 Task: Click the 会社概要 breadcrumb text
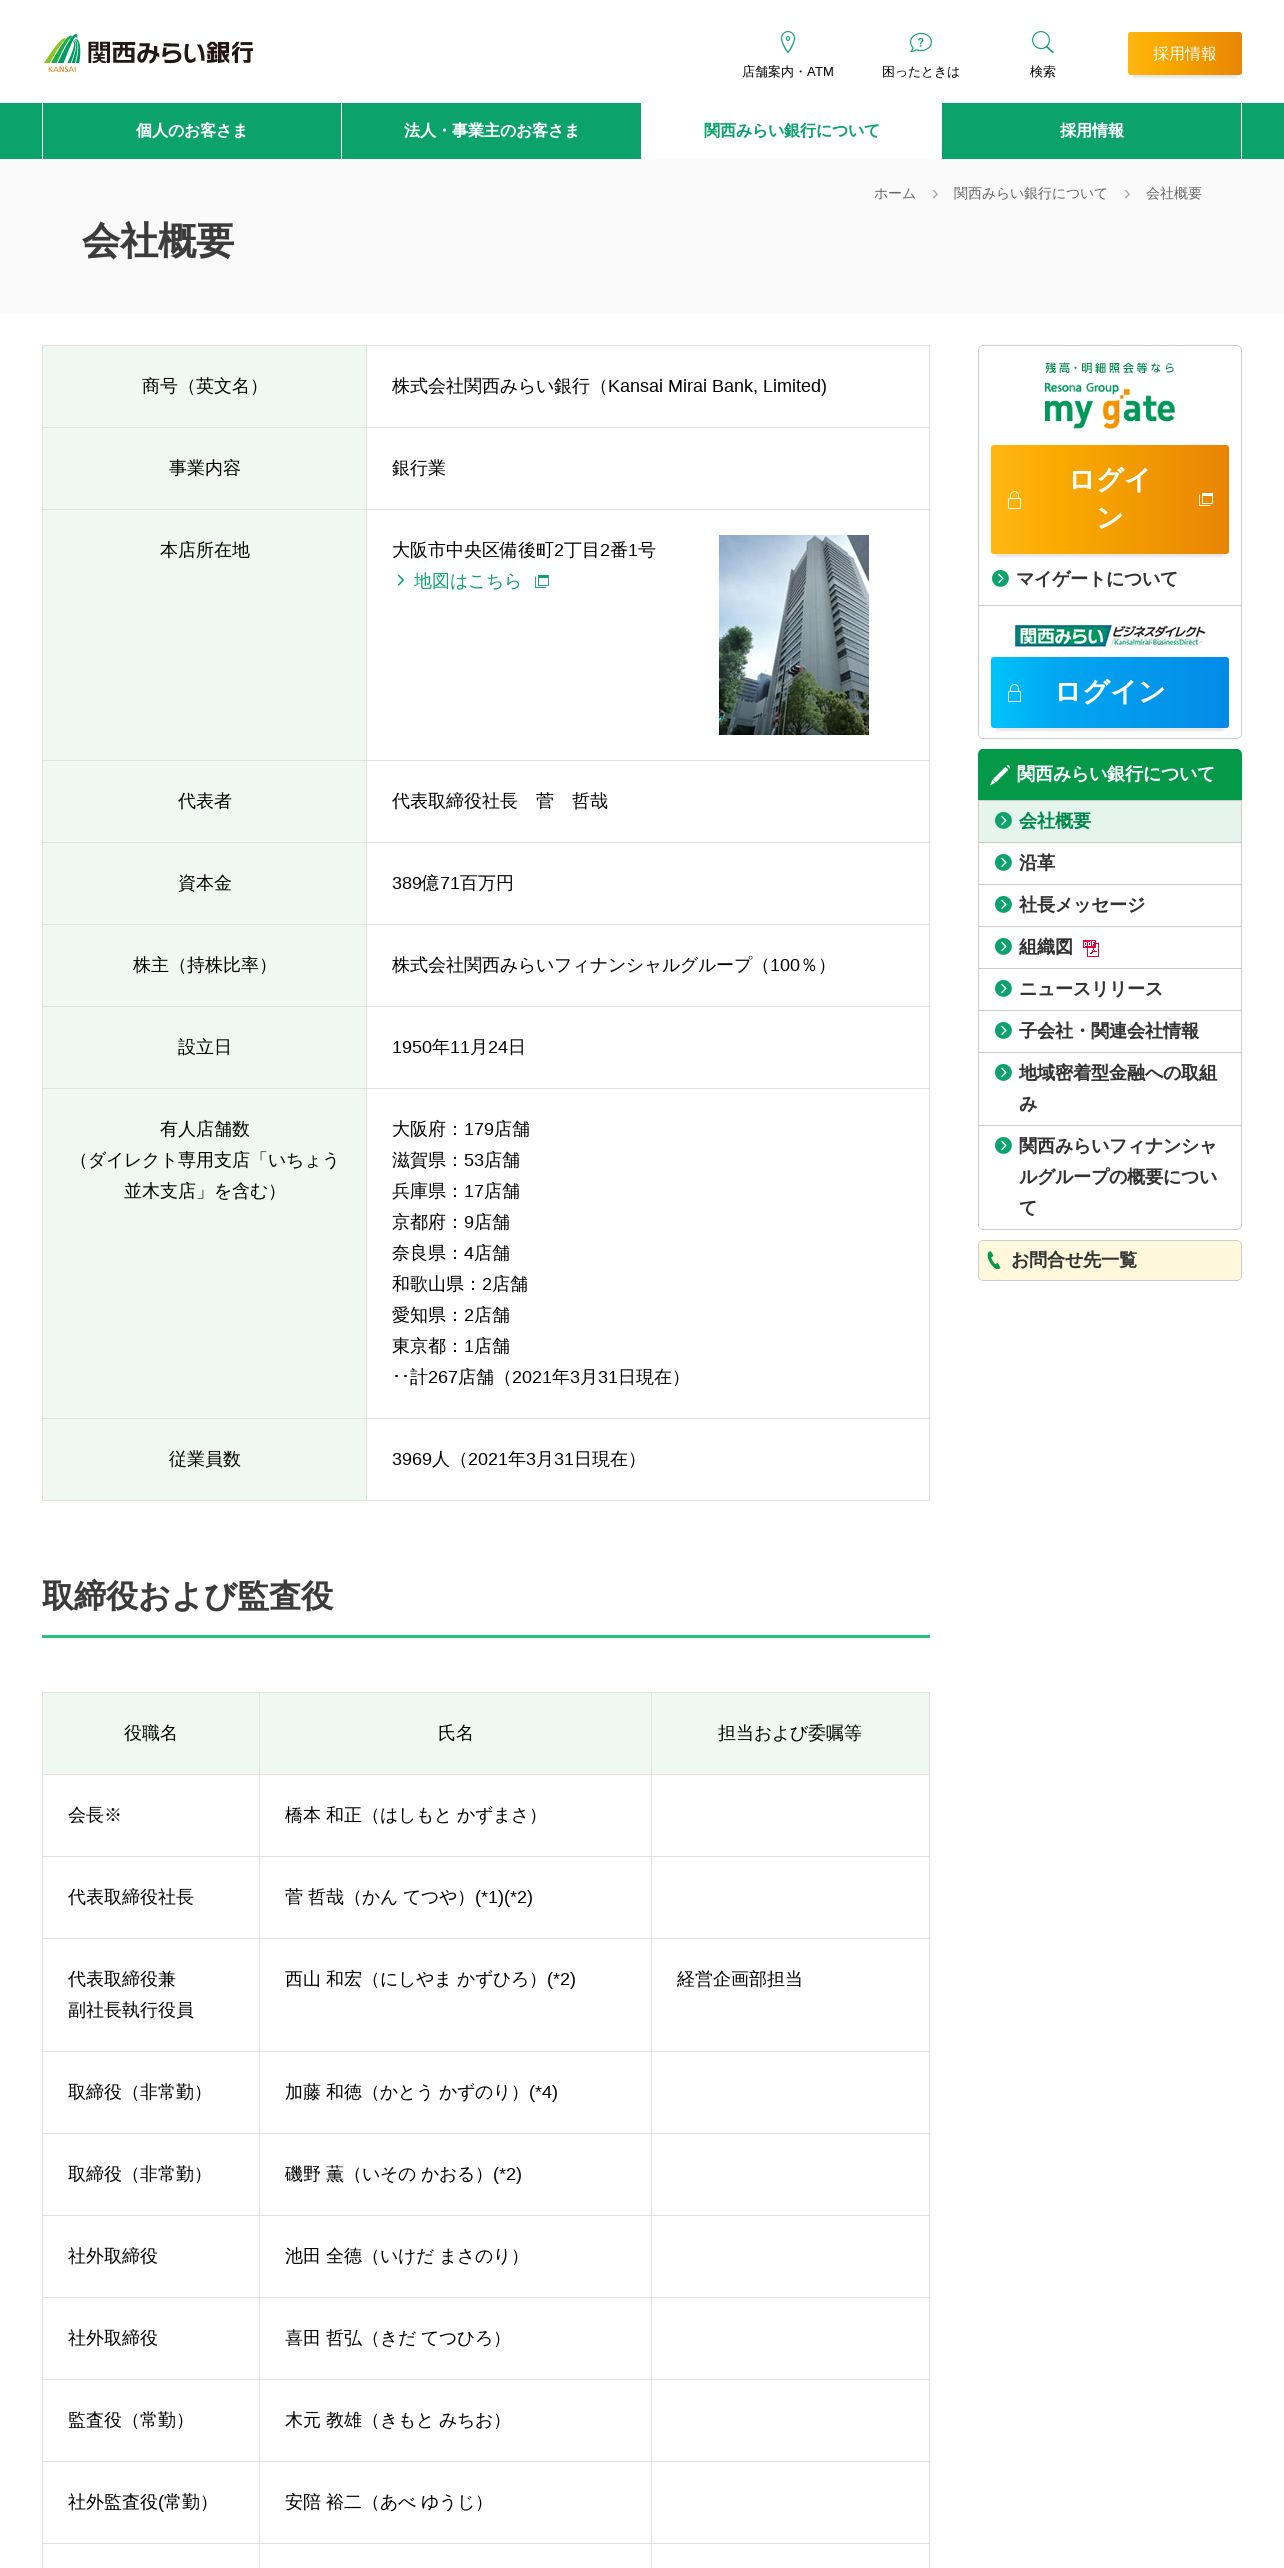tap(1173, 194)
